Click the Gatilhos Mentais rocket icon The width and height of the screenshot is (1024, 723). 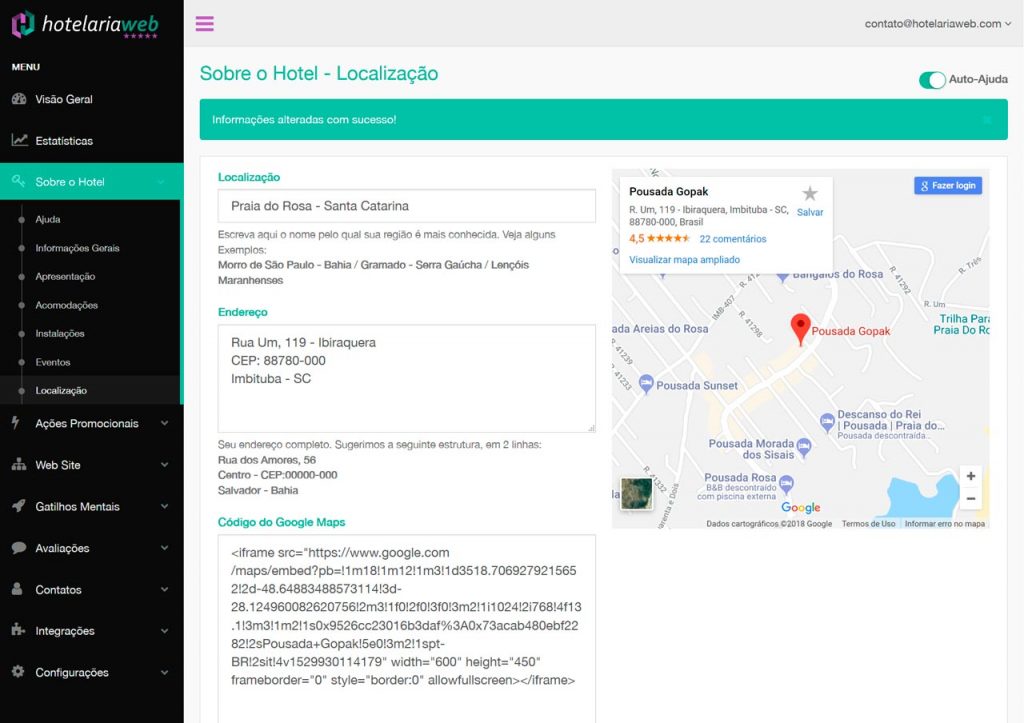[19, 506]
